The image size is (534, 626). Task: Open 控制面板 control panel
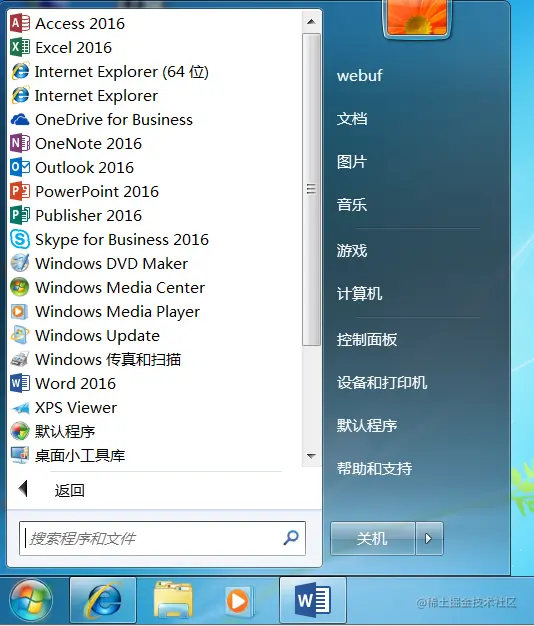pyautogui.click(x=367, y=340)
